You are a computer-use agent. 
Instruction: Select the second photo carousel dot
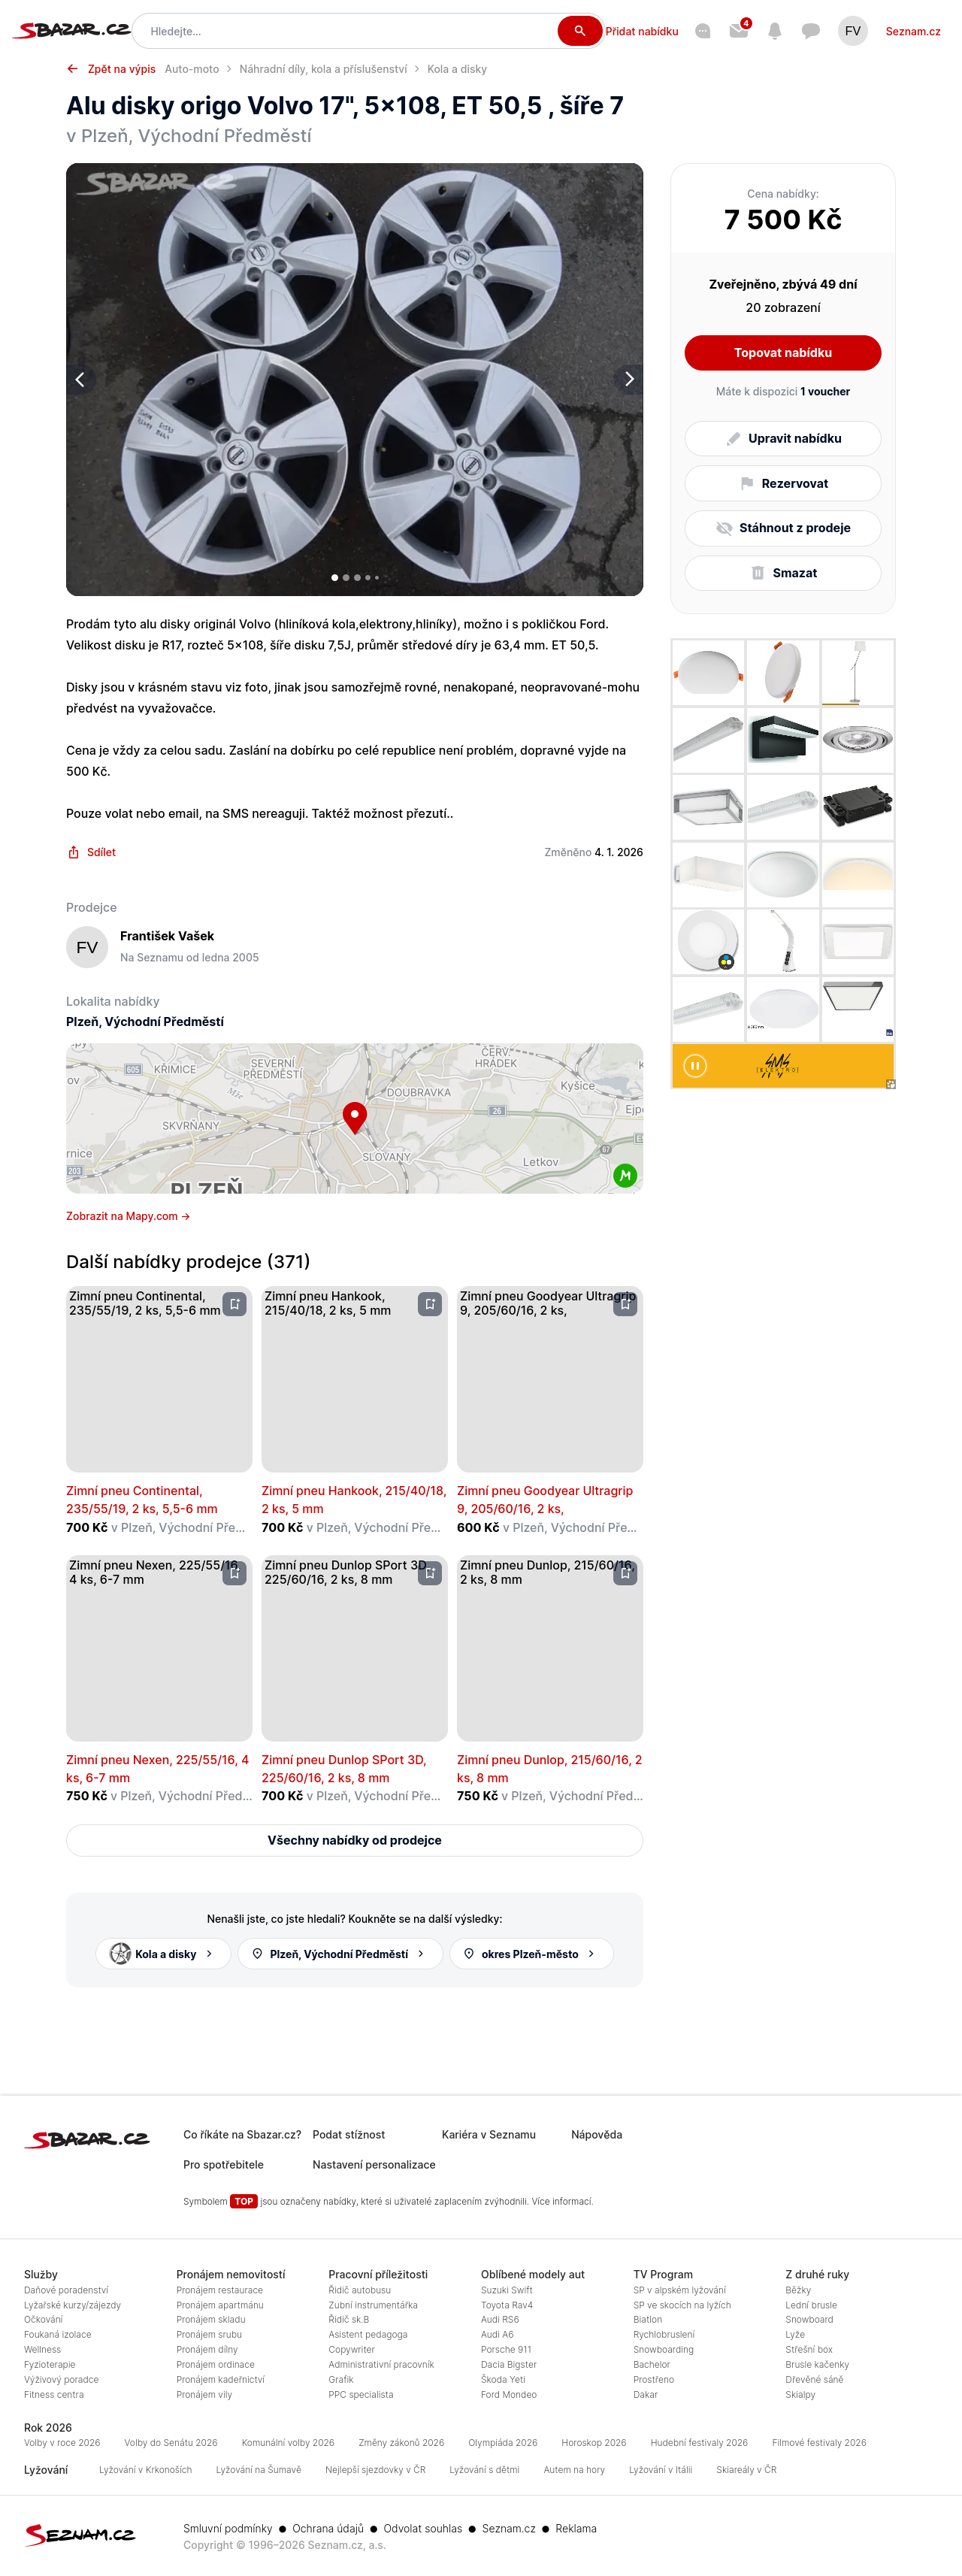pyautogui.click(x=346, y=577)
